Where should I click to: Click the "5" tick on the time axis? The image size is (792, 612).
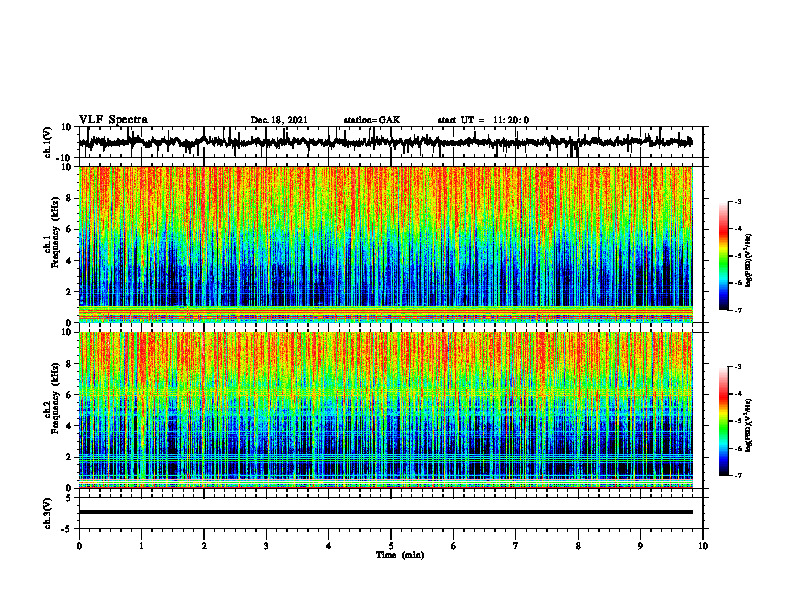(x=391, y=546)
